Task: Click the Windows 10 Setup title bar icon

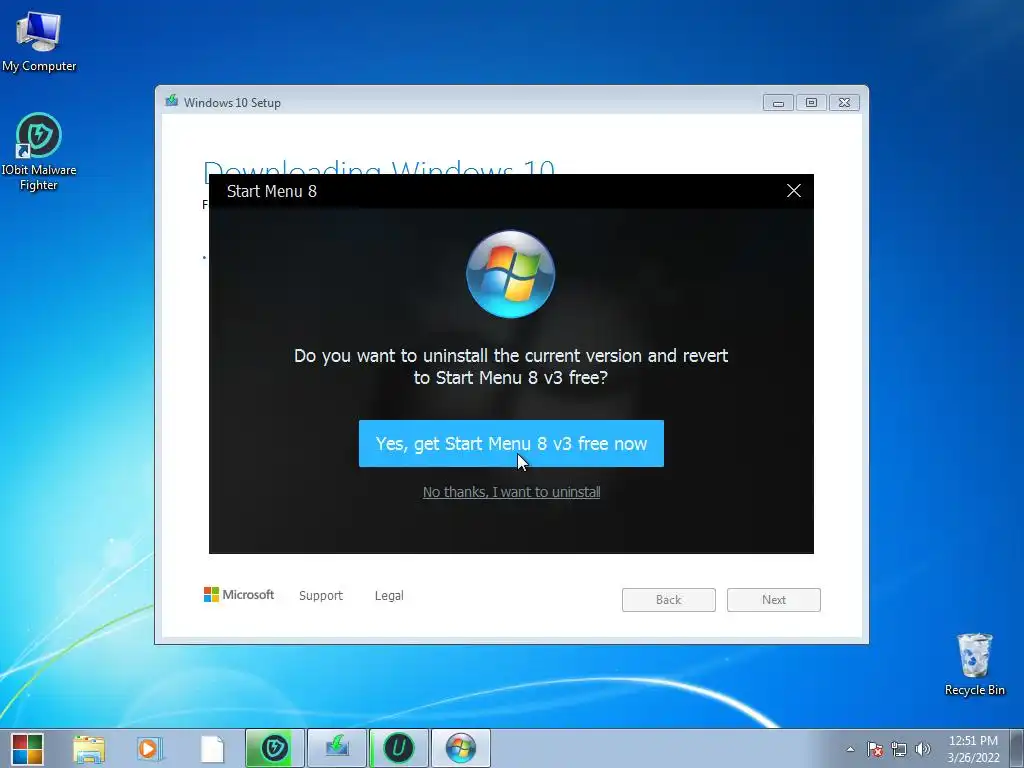Action: pyautogui.click(x=172, y=101)
